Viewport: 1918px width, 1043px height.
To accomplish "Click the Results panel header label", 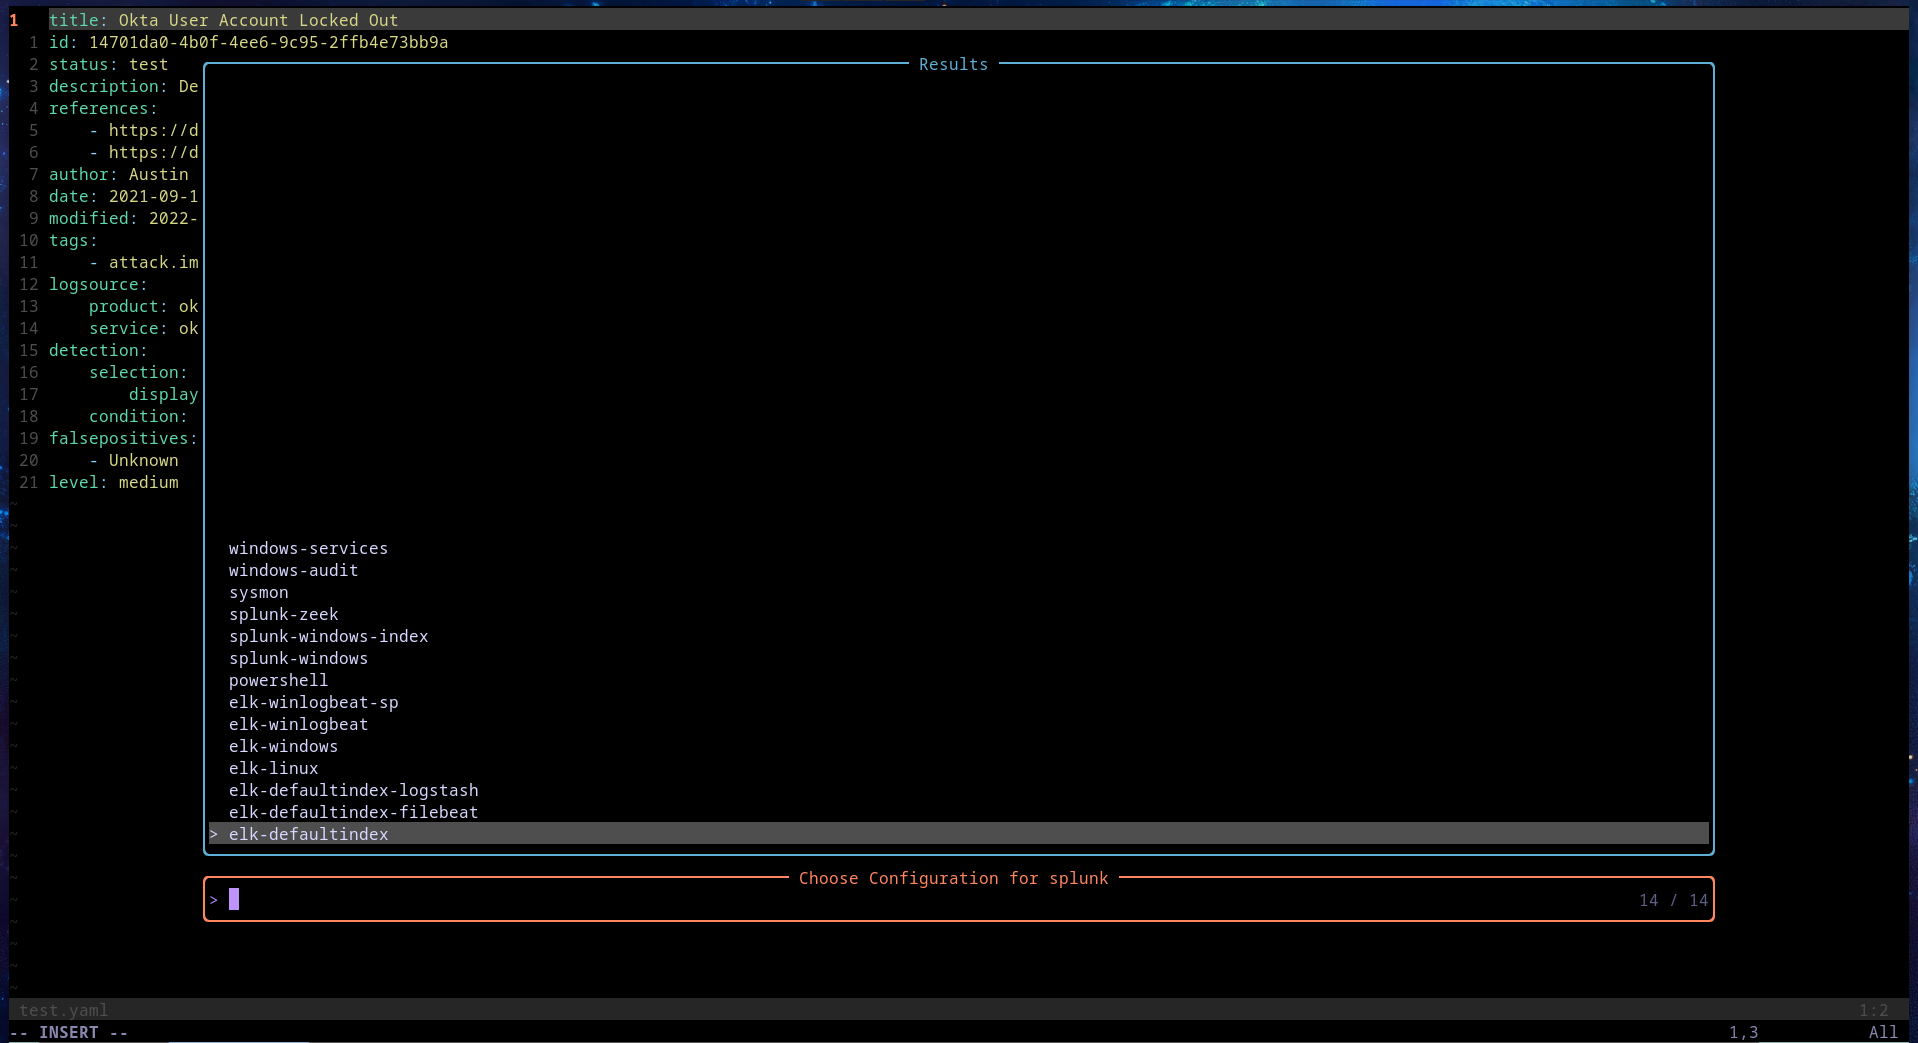I will coord(952,63).
